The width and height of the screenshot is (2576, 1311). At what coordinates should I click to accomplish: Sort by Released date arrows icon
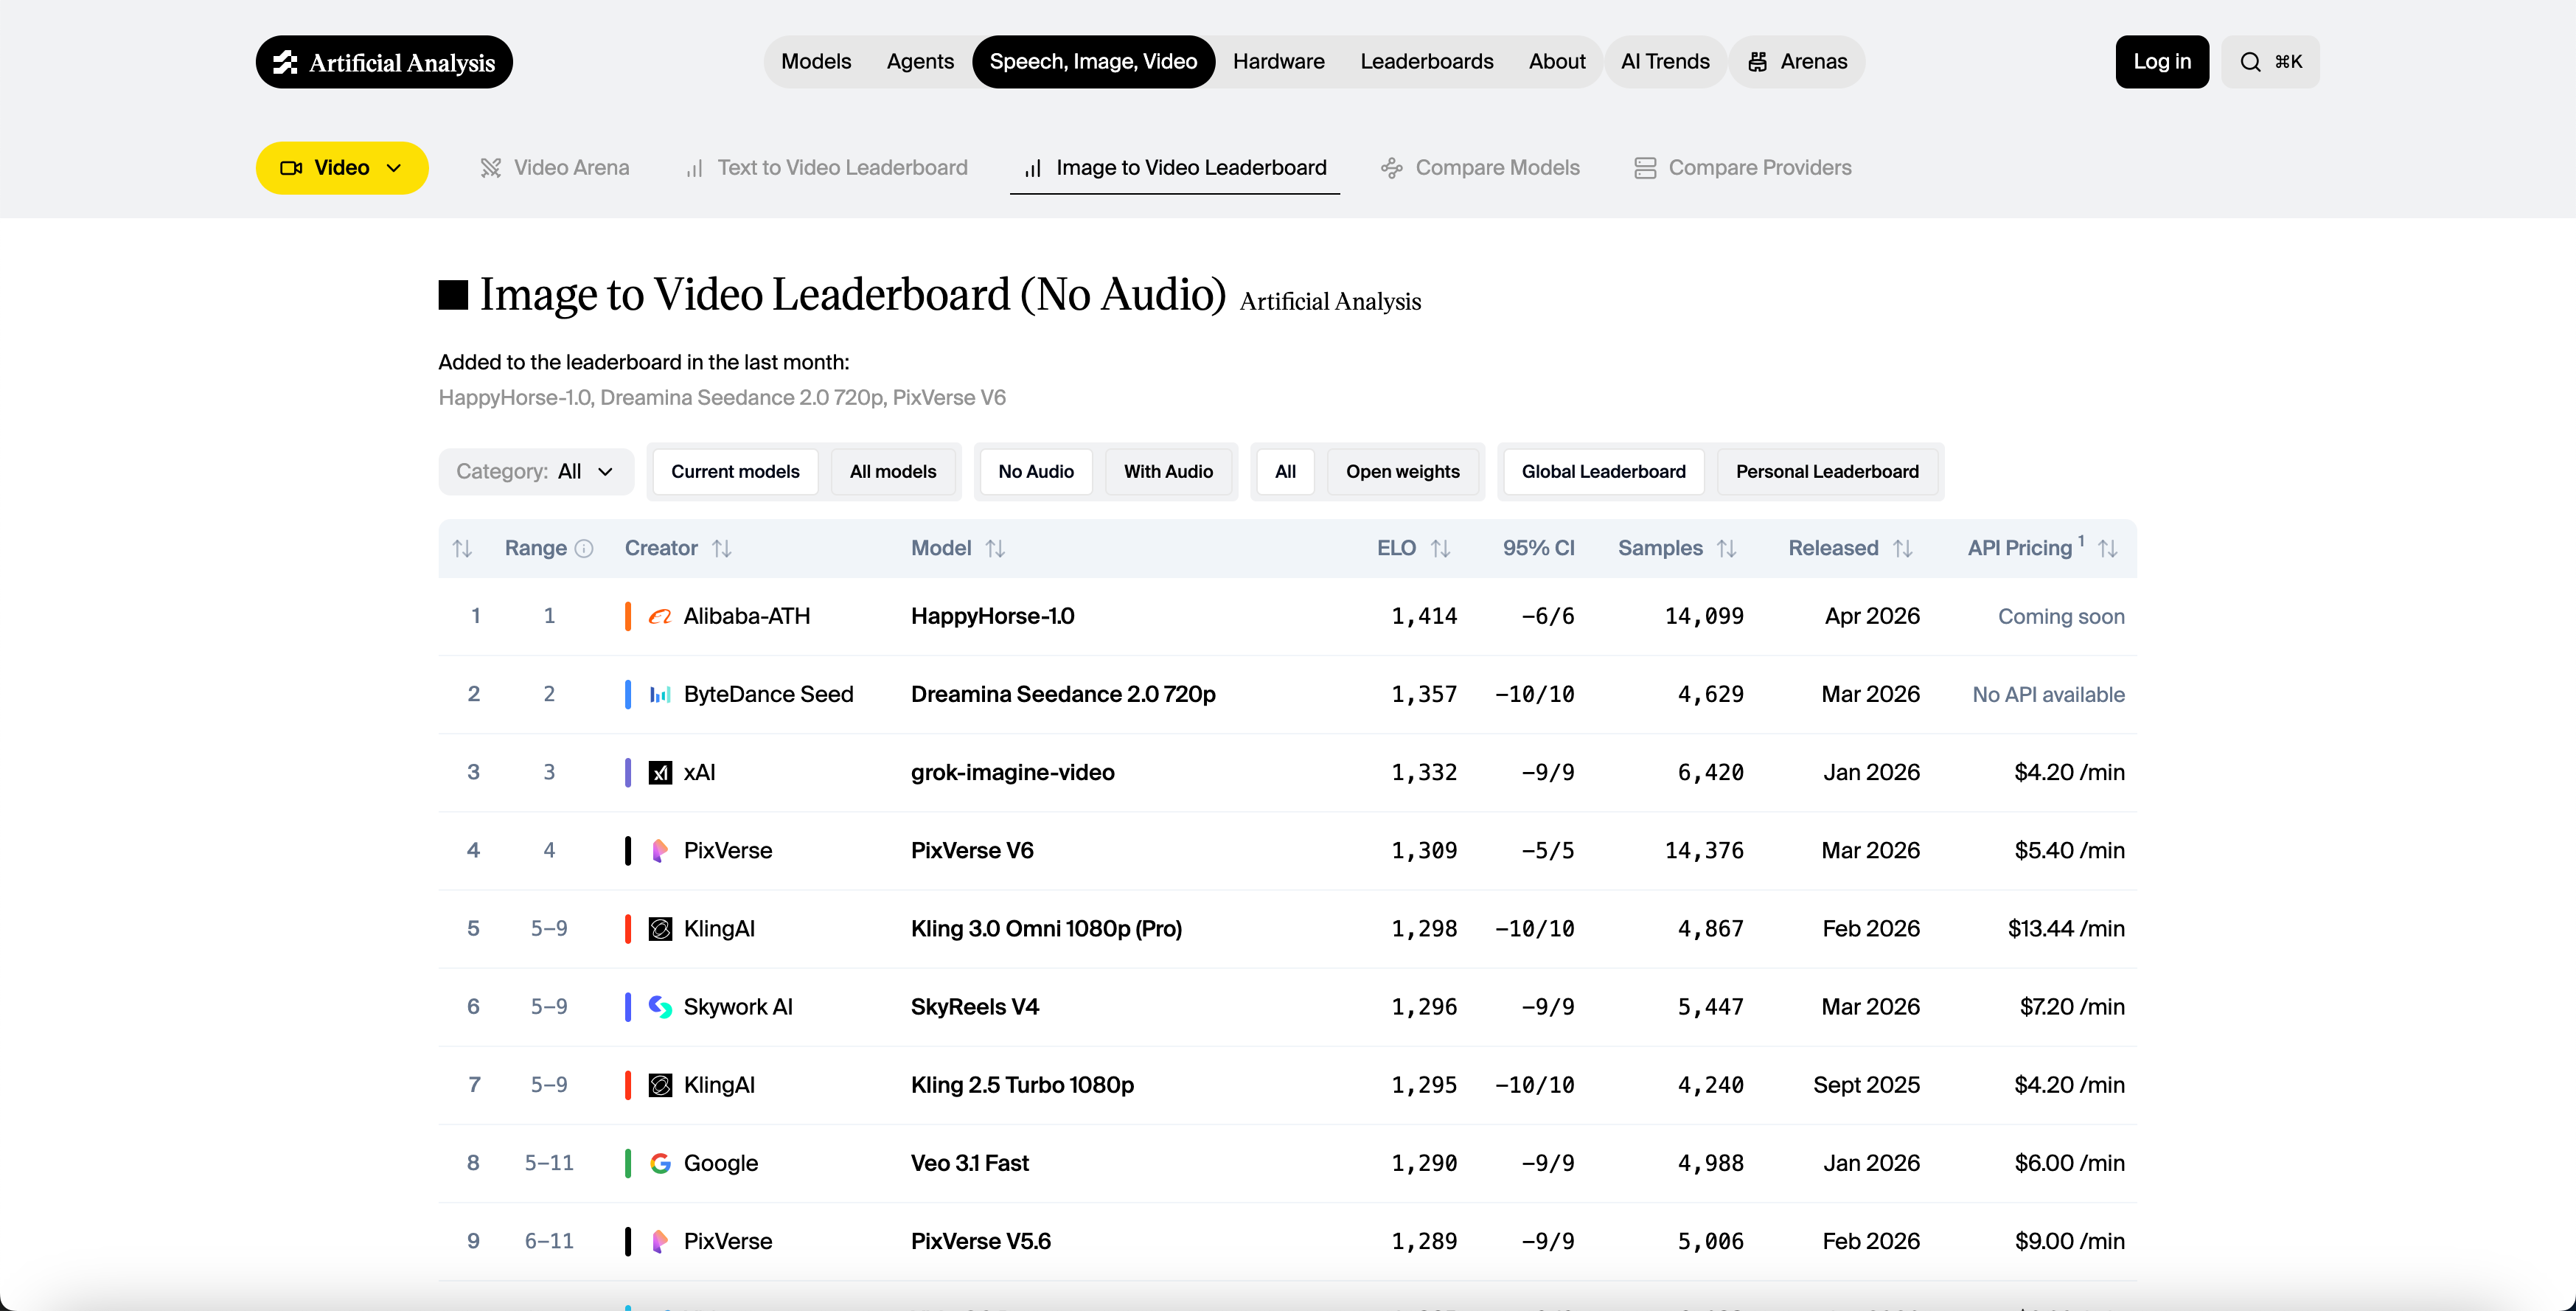coord(1903,548)
